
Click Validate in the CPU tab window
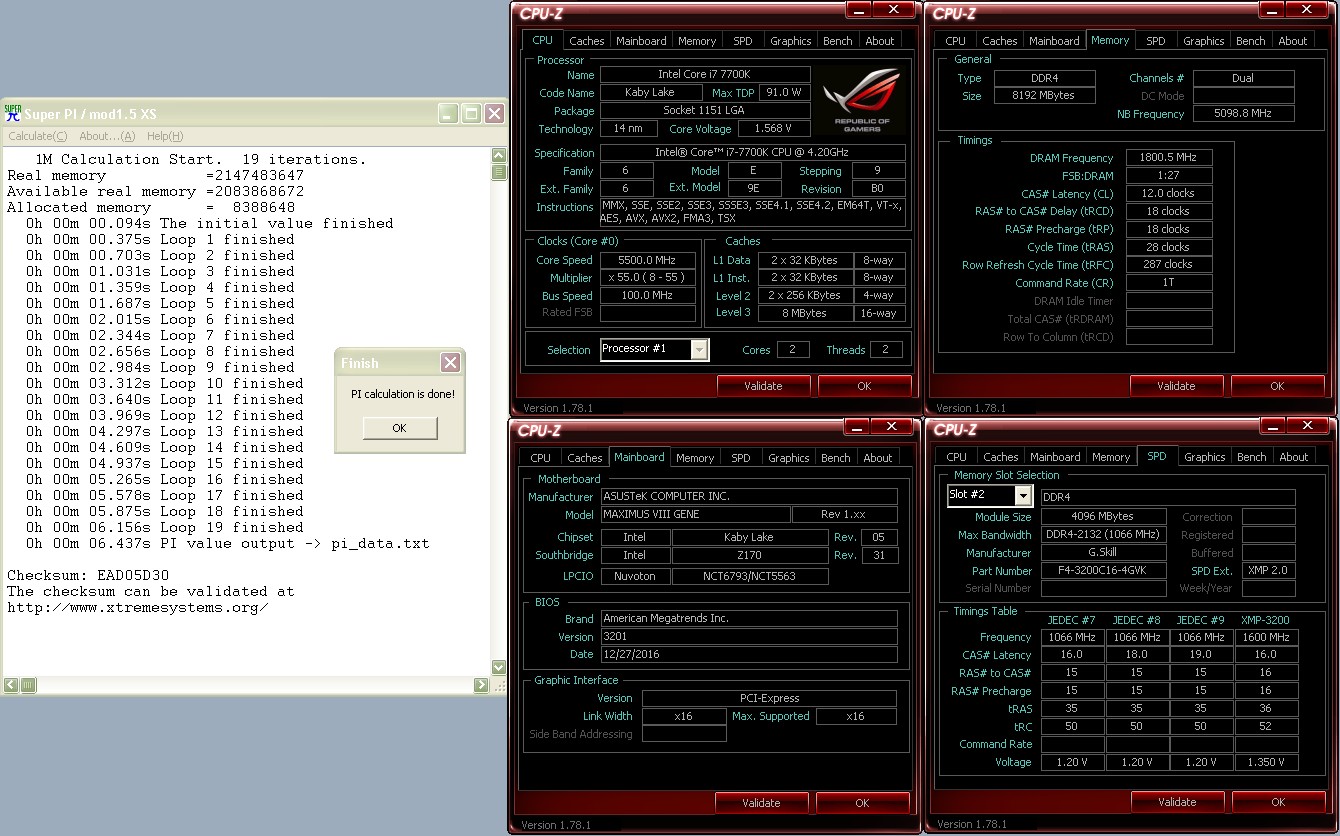tap(764, 386)
